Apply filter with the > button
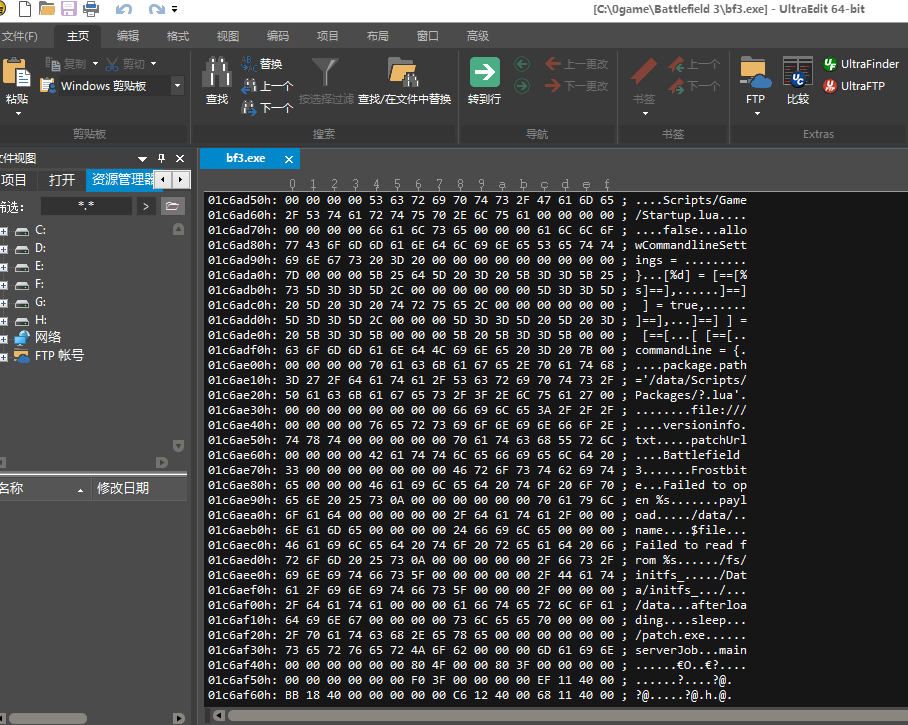Screen dimensions: 908x725 point(146,206)
